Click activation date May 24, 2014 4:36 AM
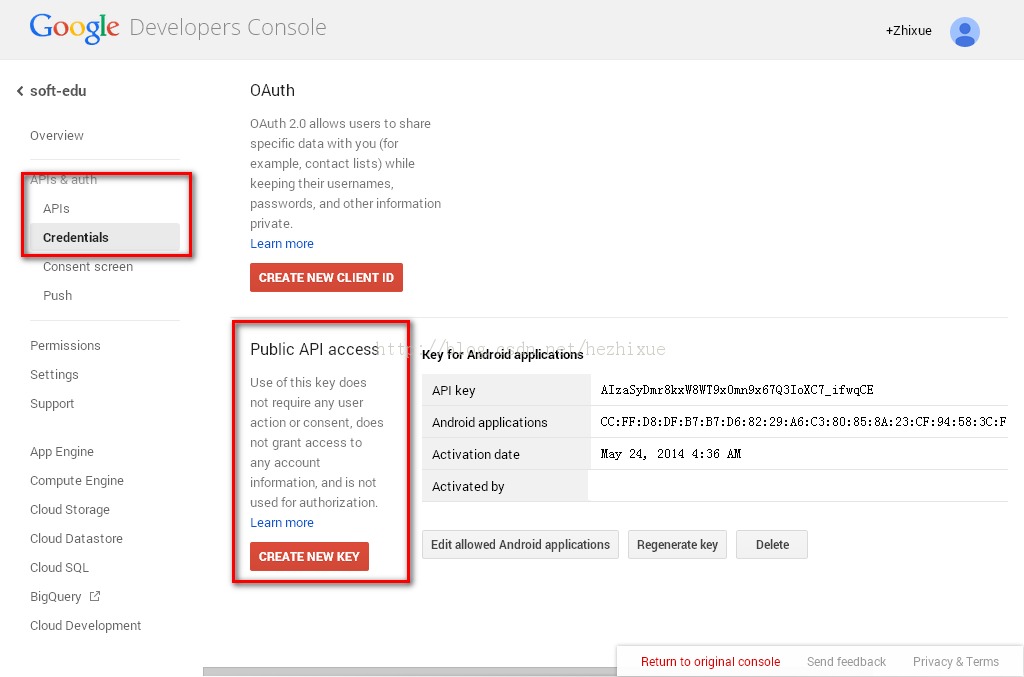The width and height of the screenshot is (1024, 677). click(671, 454)
